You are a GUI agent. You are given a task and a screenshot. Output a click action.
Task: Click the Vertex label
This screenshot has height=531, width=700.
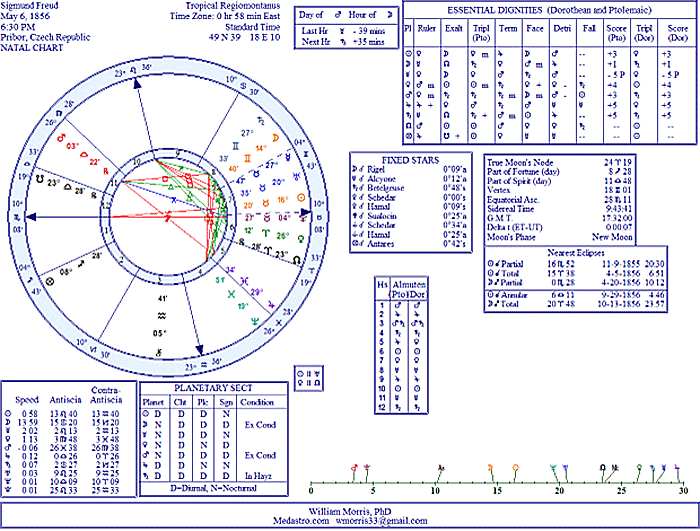point(499,190)
